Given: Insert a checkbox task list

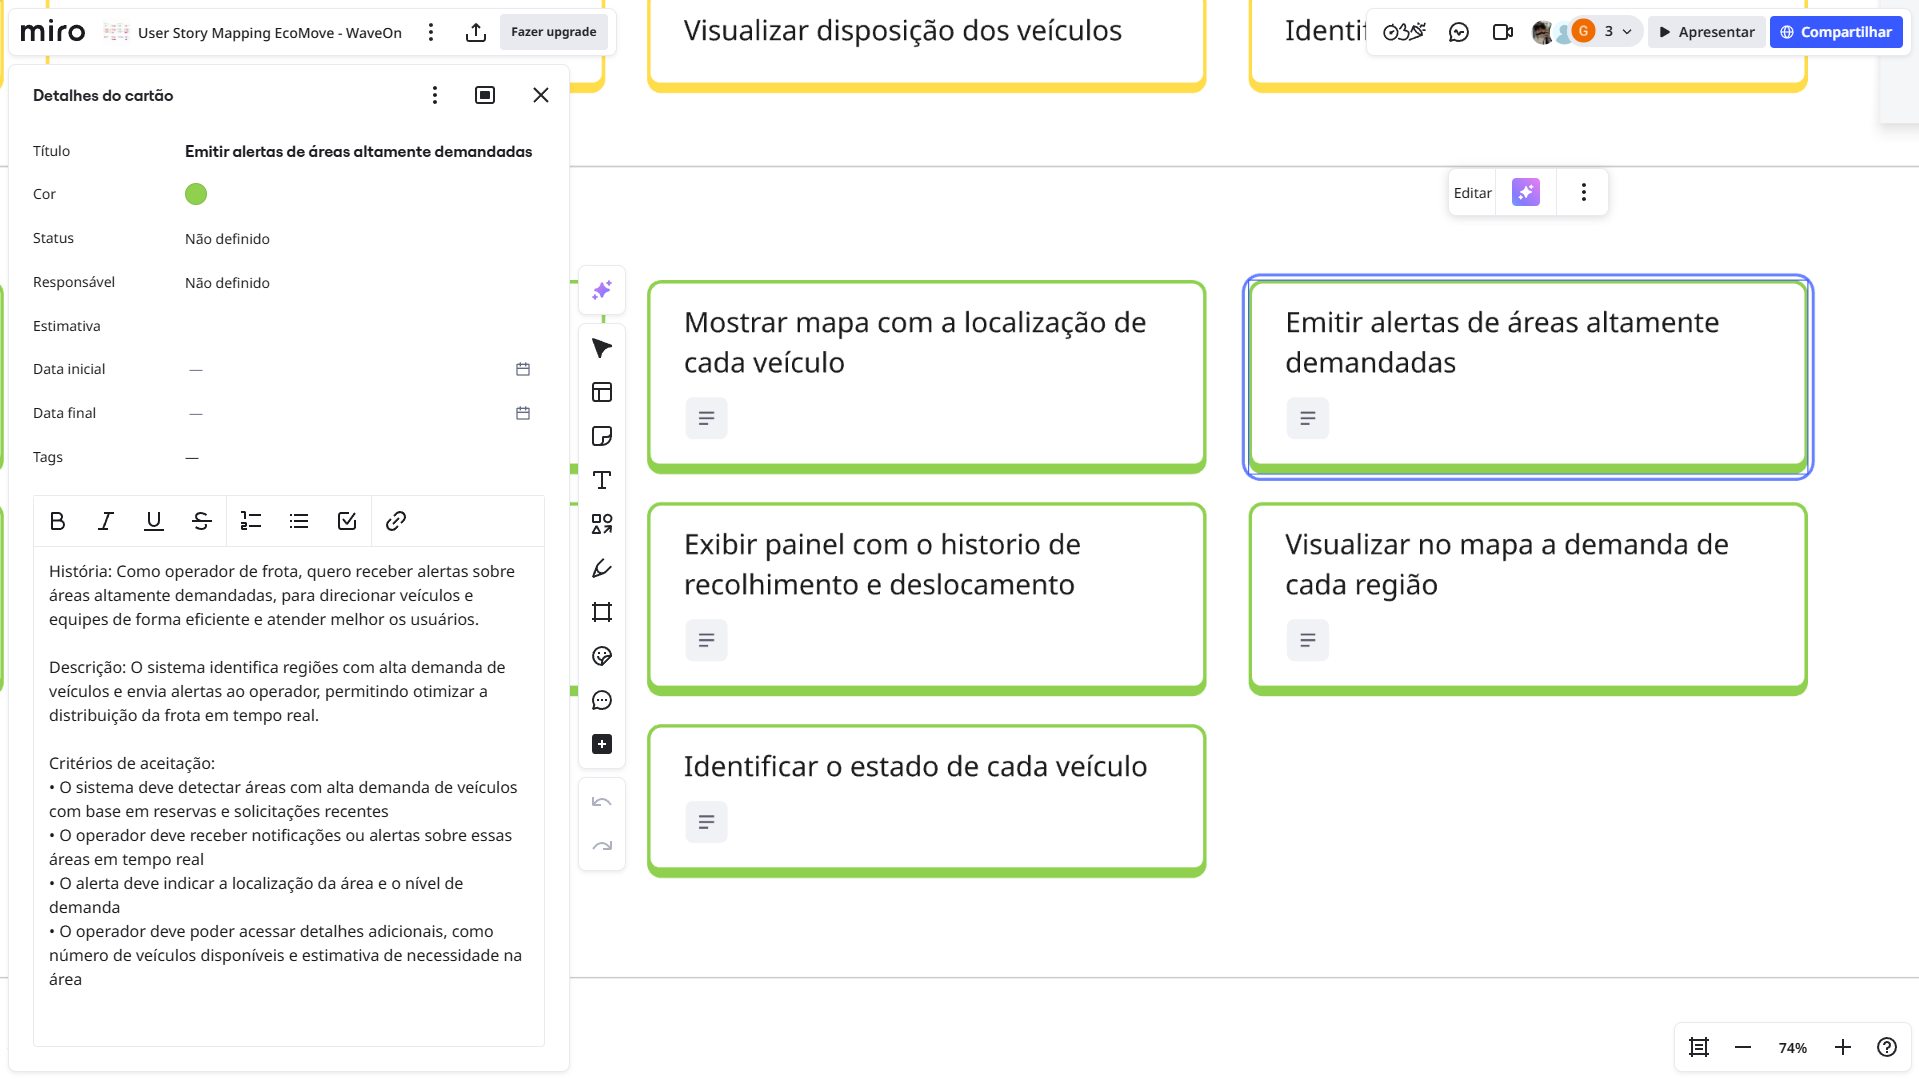Looking at the screenshot, I should point(347,521).
